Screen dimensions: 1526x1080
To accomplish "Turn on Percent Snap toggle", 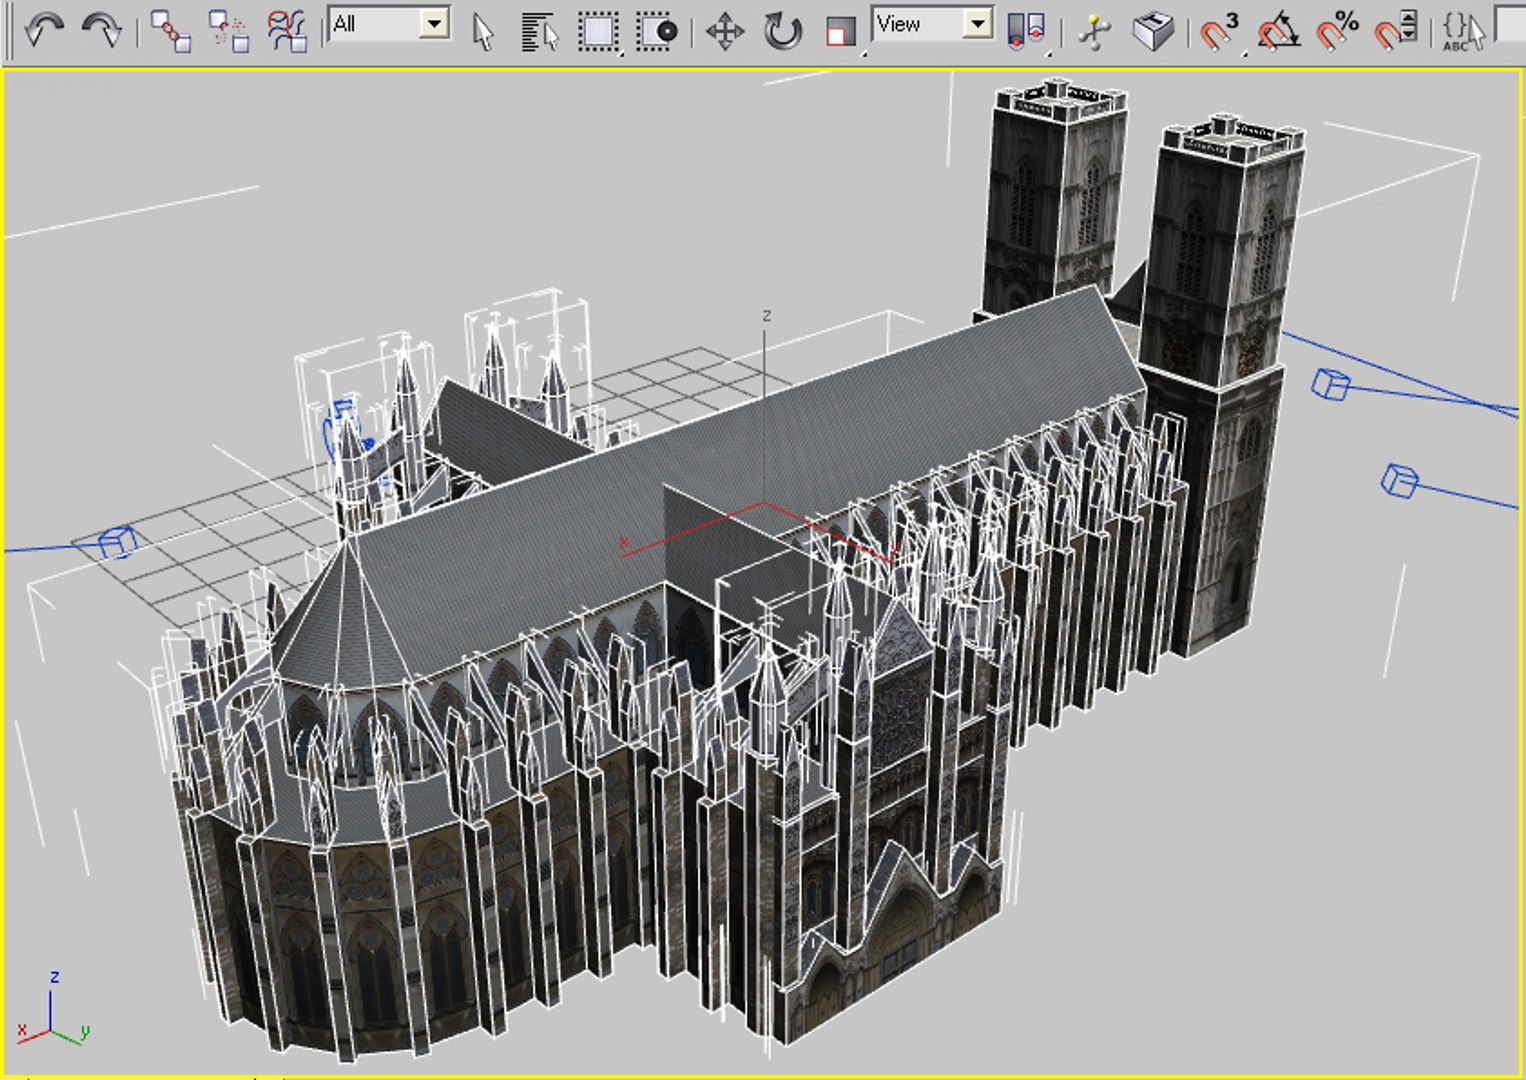I will coord(1337,30).
